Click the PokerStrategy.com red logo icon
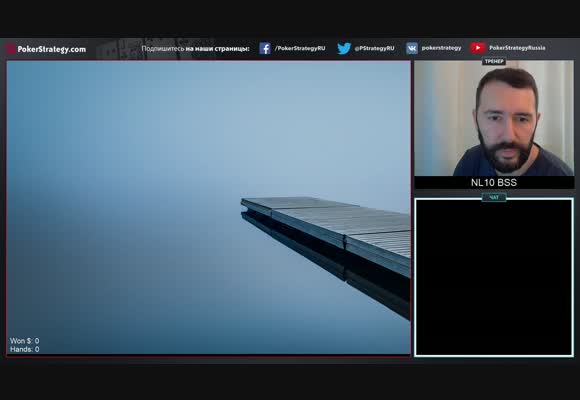The width and height of the screenshot is (580, 400). pos(11,49)
